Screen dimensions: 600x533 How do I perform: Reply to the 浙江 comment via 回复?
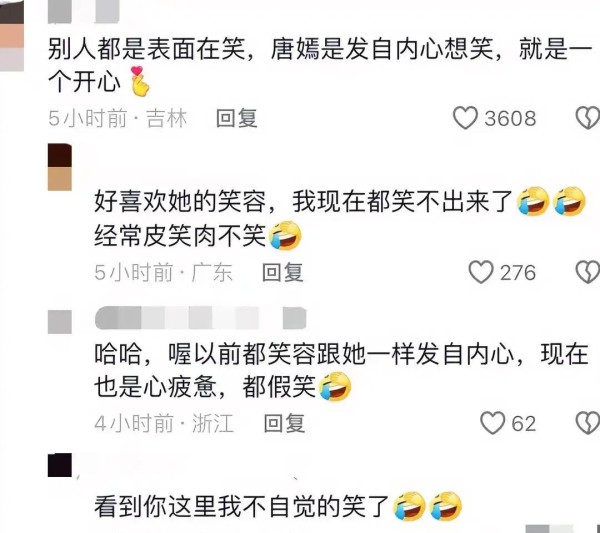[284, 423]
